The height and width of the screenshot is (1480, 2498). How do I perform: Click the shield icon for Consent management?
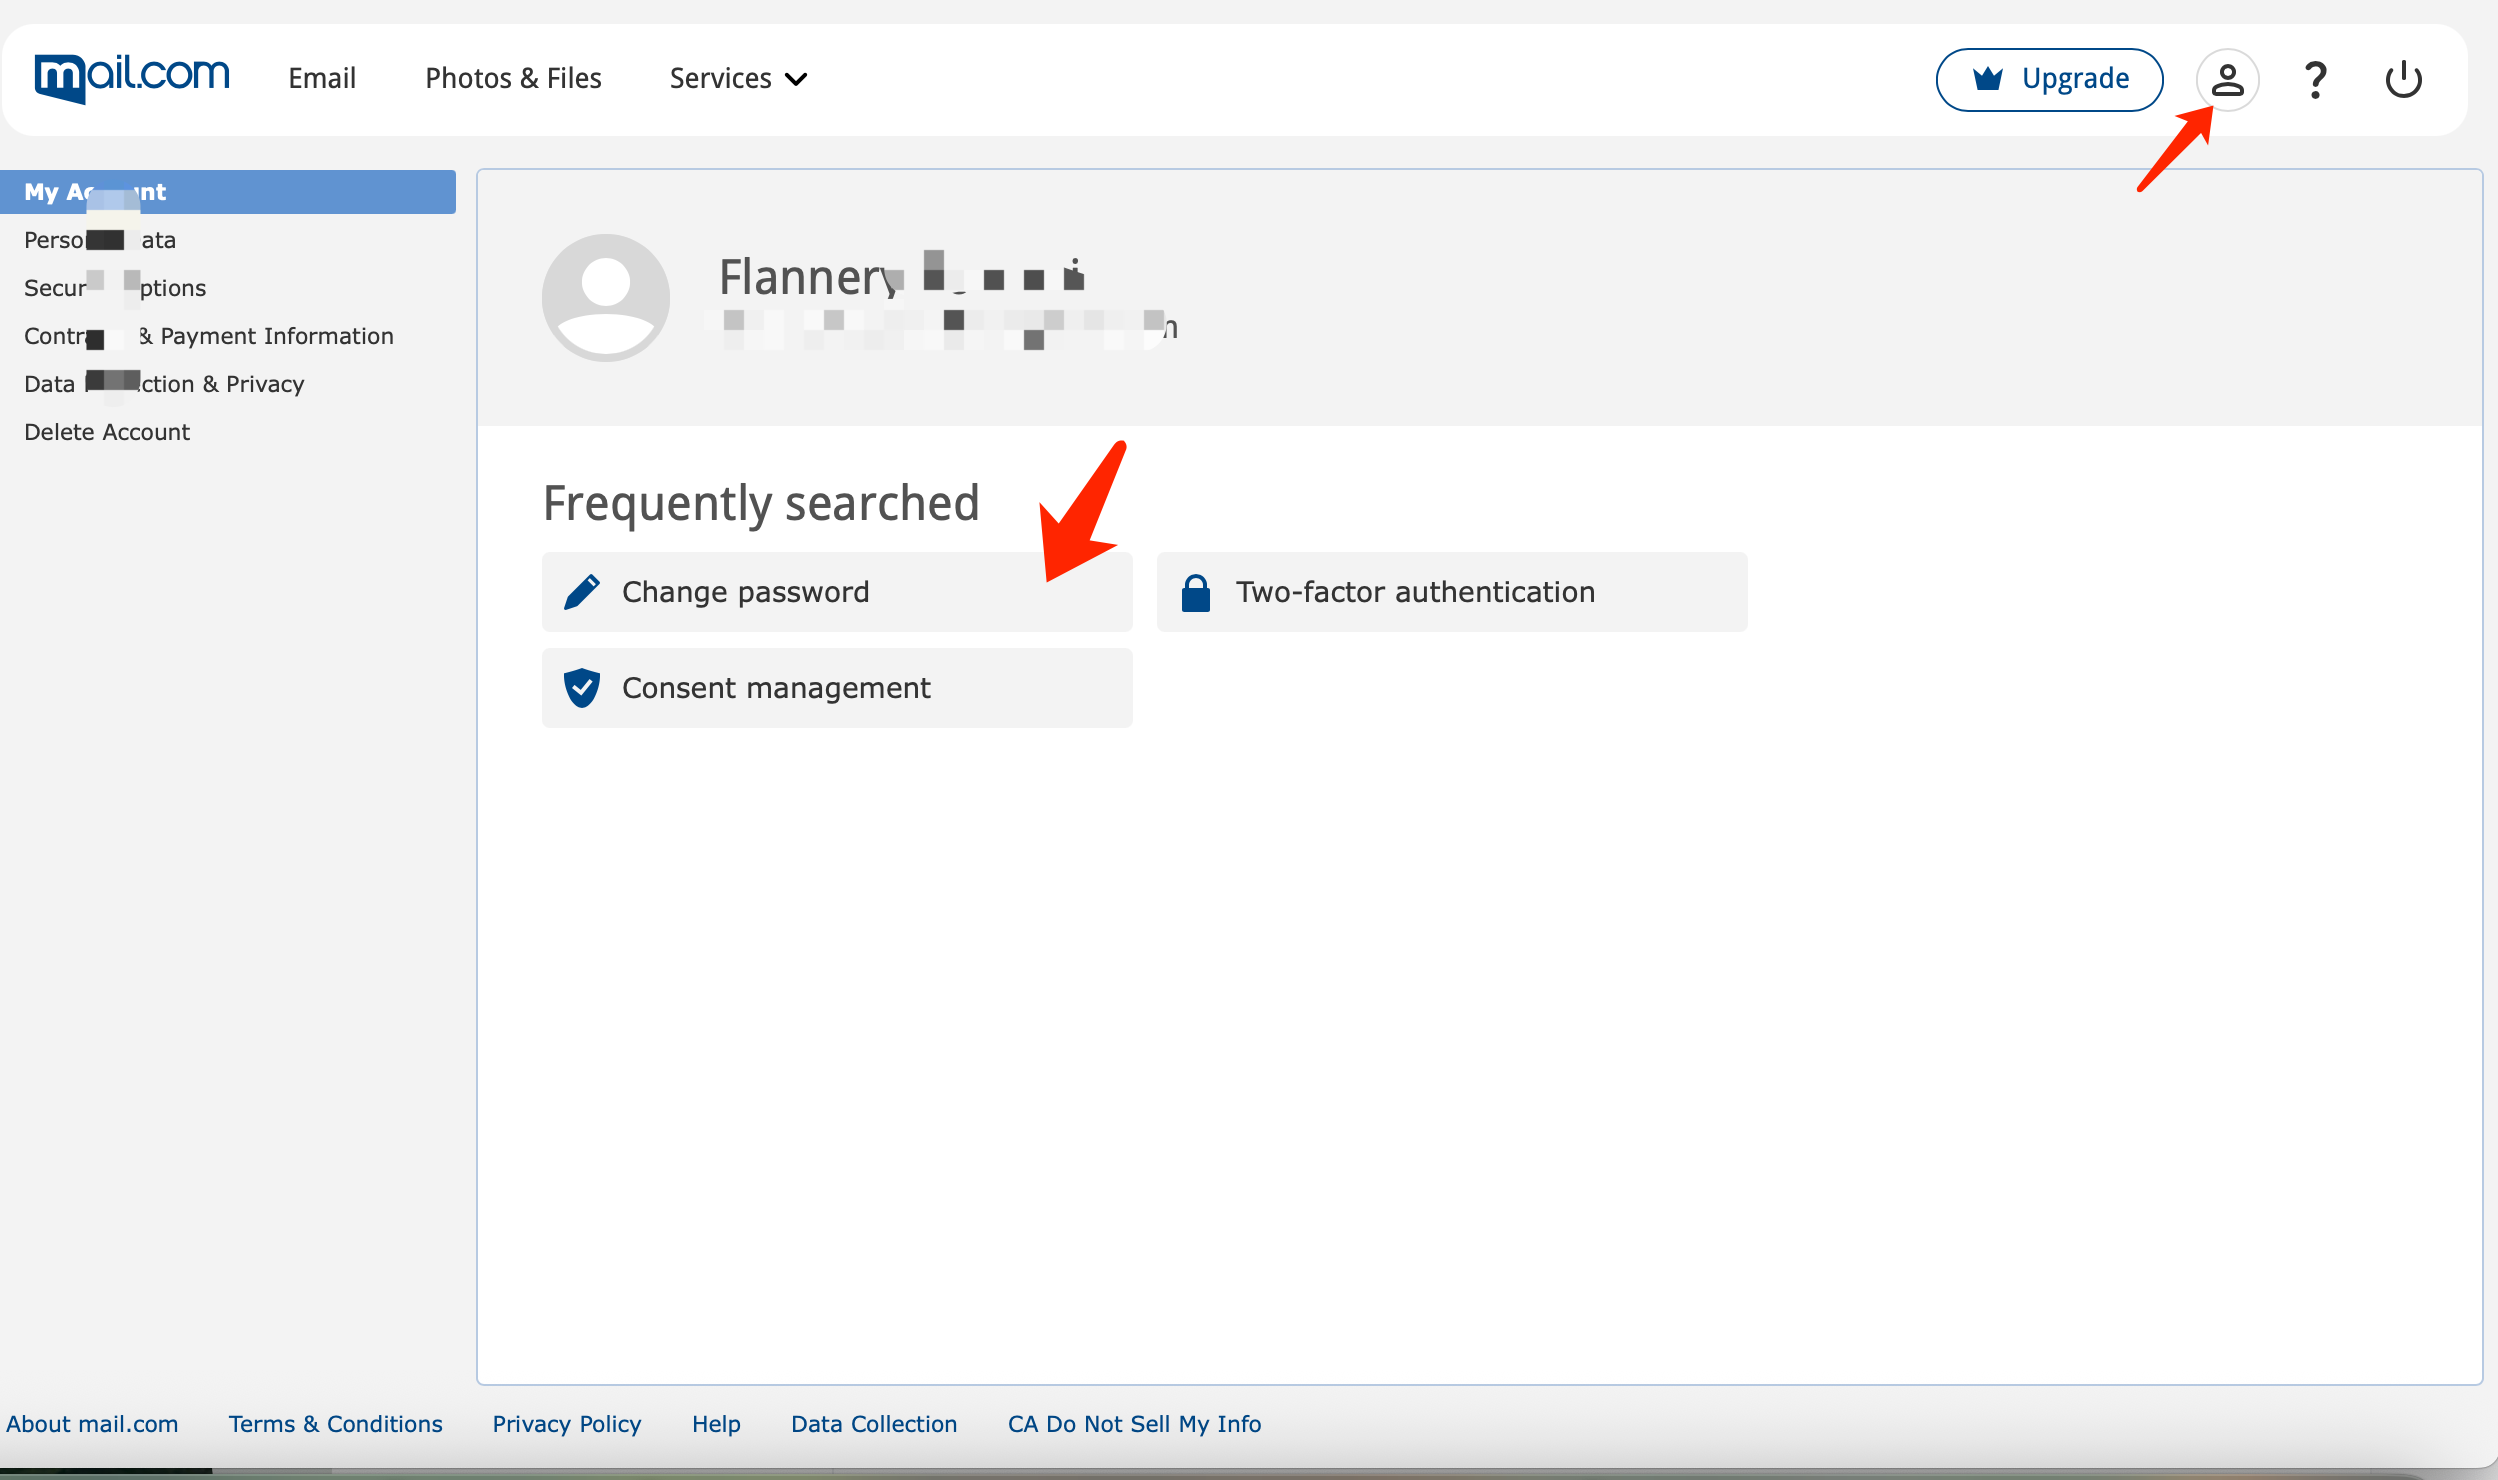582,688
